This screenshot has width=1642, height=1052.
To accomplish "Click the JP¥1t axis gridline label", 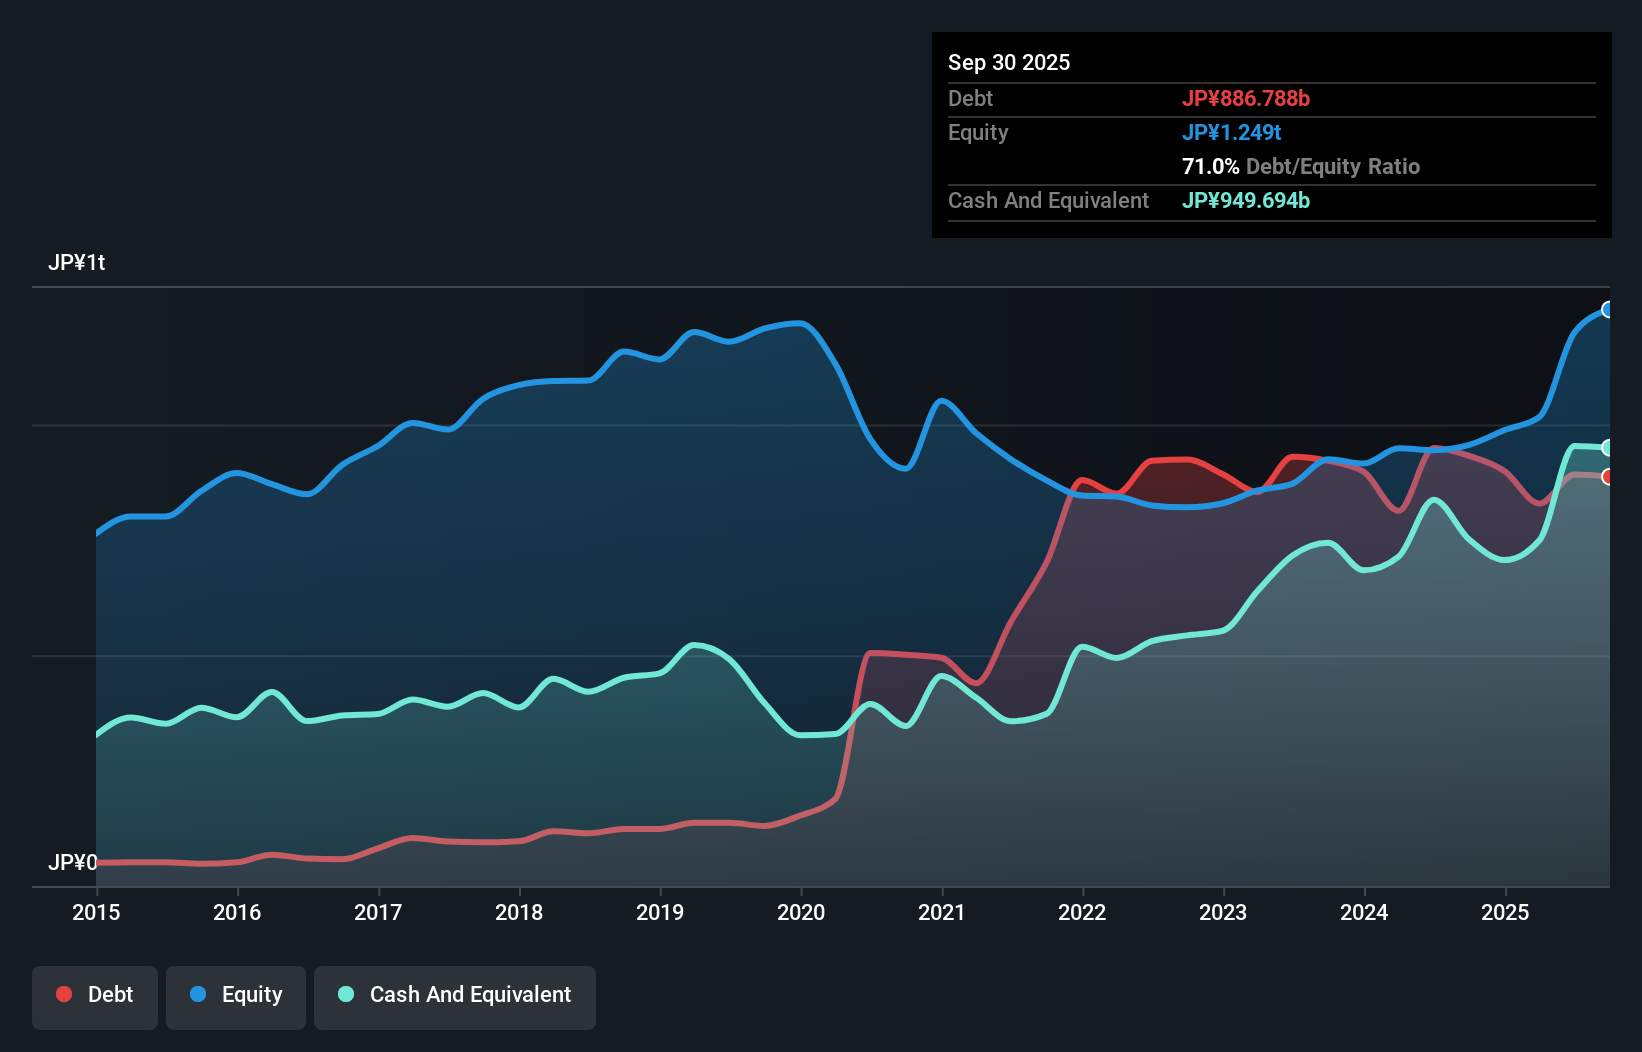I will pos(79,262).
